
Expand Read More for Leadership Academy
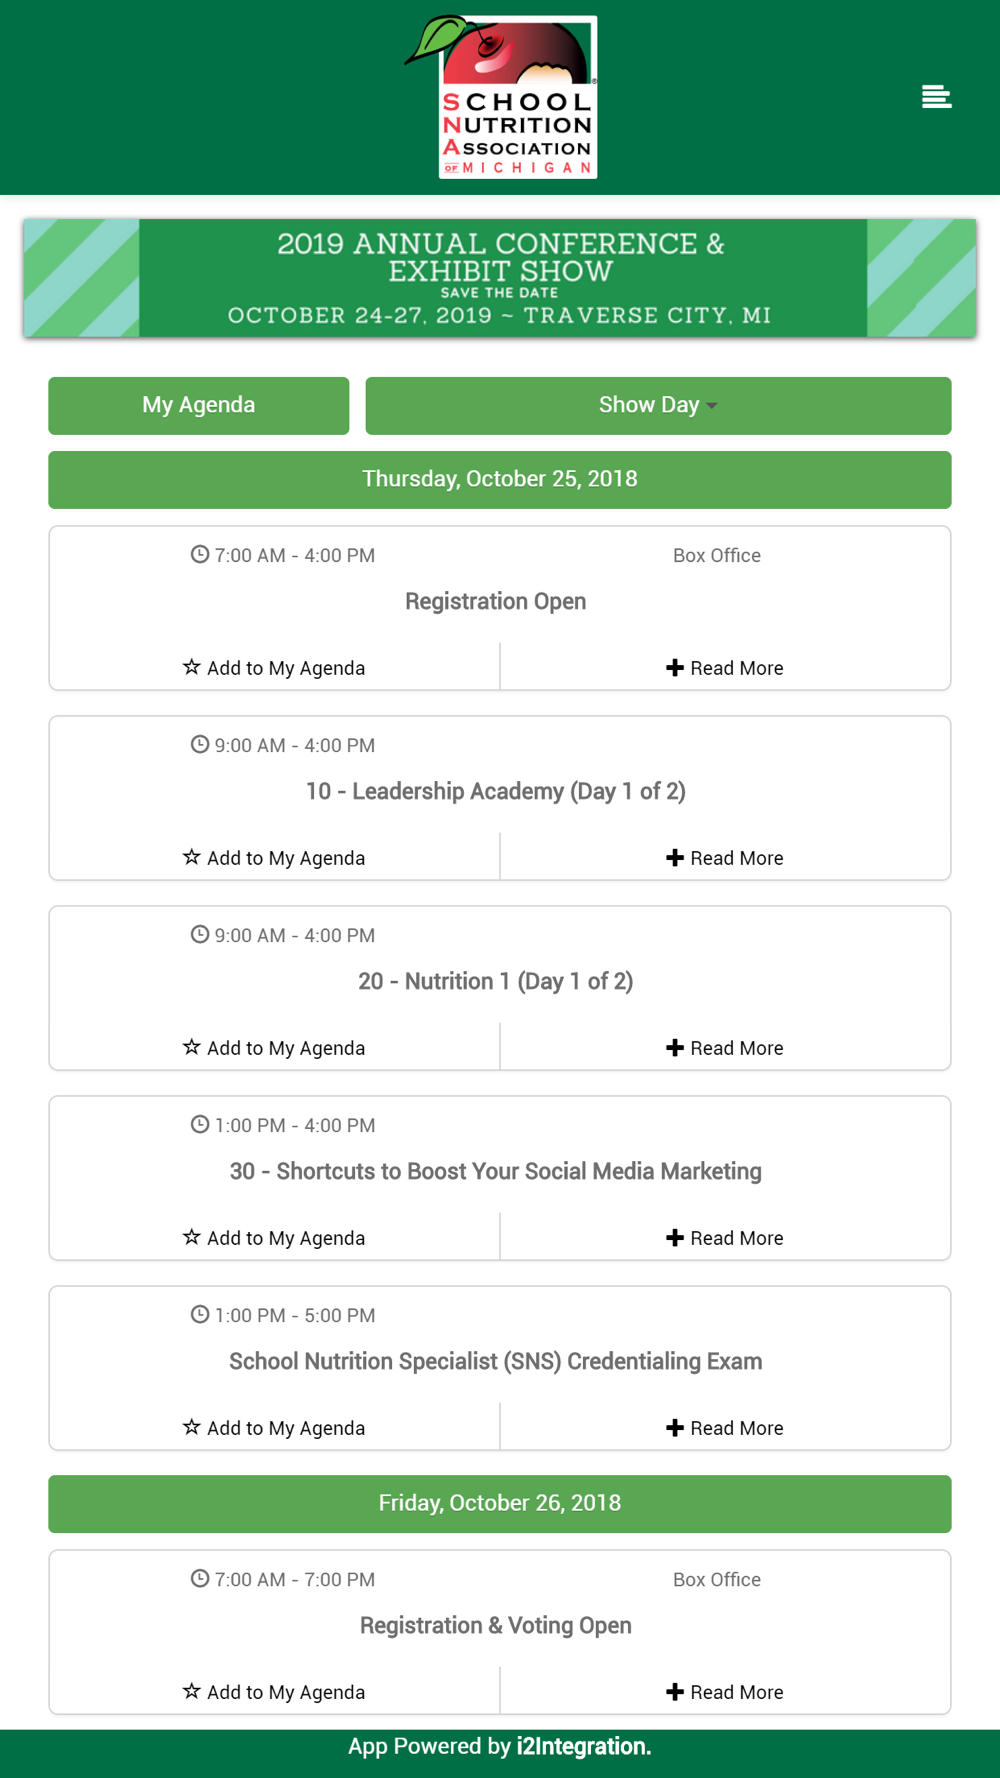point(725,858)
